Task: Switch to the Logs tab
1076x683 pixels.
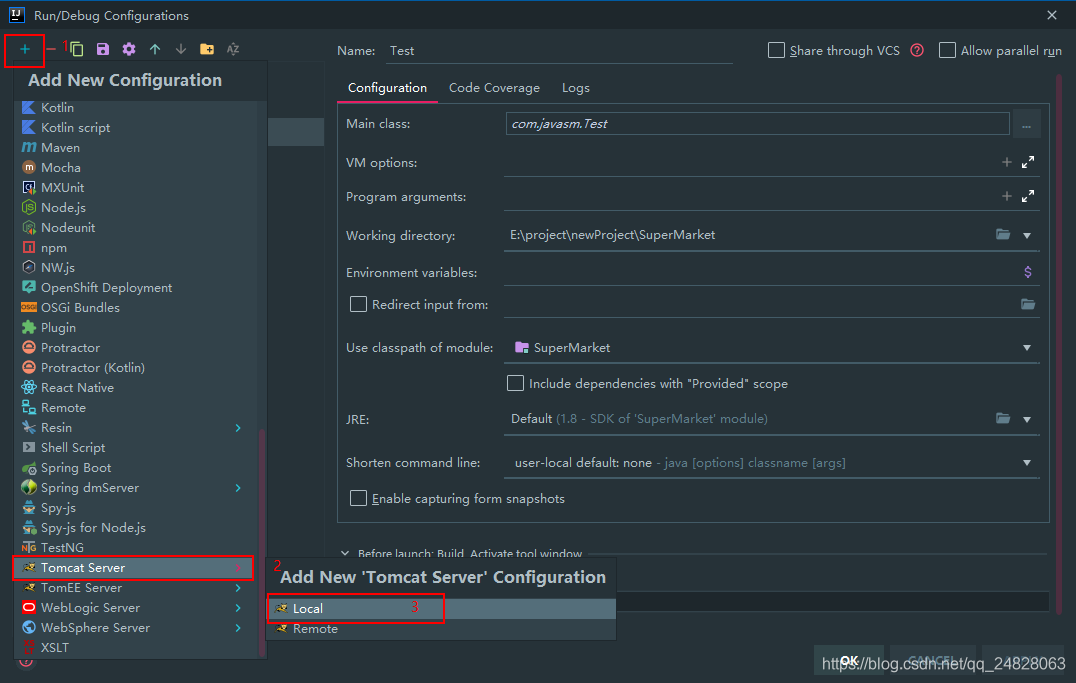Action: pos(576,88)
